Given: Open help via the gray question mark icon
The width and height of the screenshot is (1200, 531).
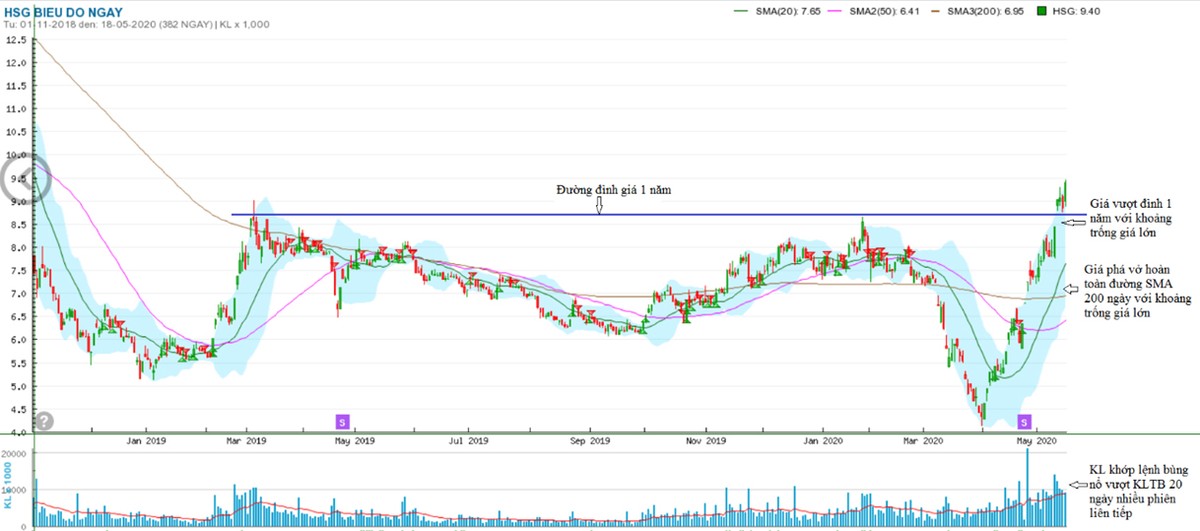Looking at the screenshot, I should (44, 421).
